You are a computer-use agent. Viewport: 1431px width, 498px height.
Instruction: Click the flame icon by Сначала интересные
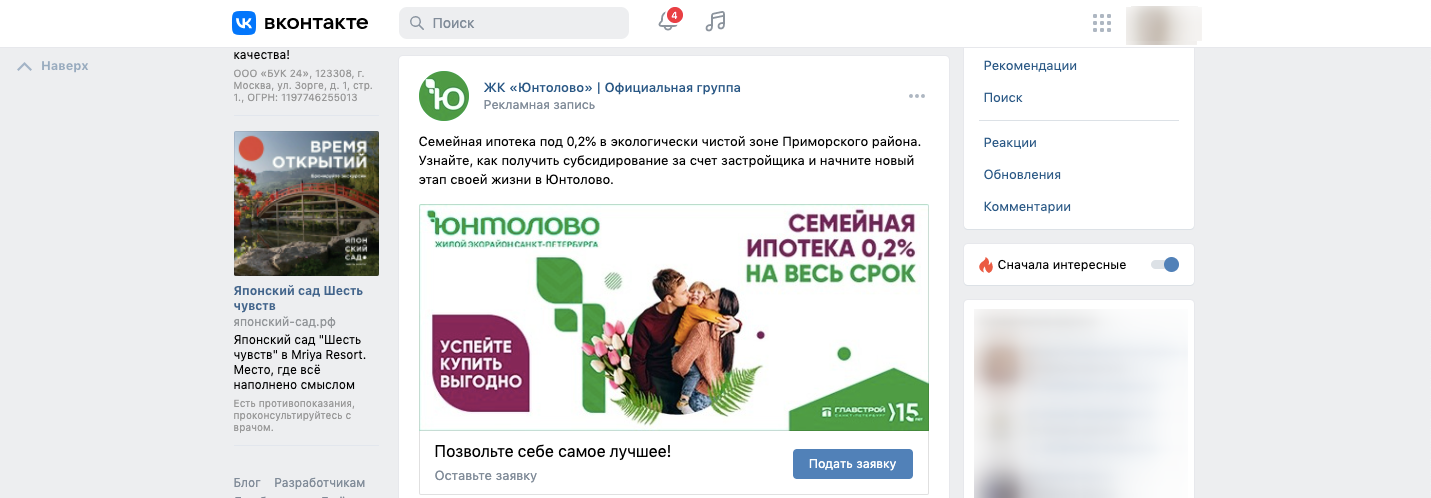986,265
